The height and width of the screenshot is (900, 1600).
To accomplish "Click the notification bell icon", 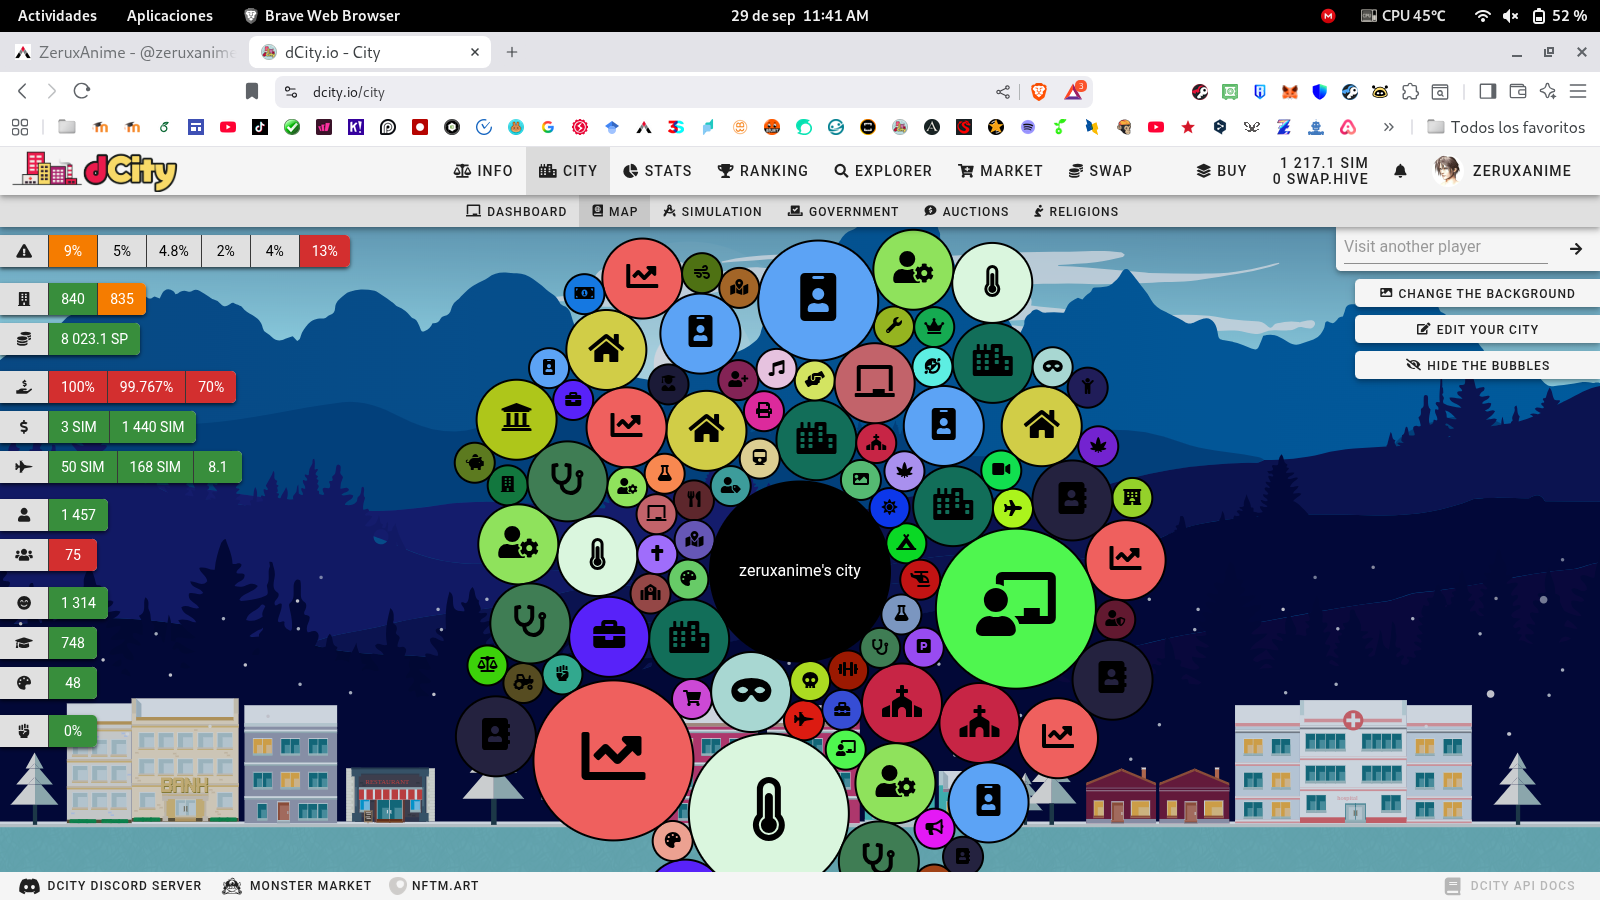I will tap(1400, 171).
